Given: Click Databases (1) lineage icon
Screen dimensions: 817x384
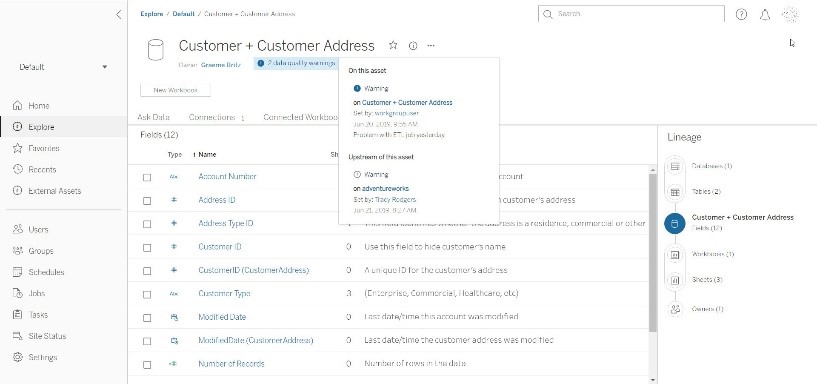Looking at the screenshot, I should (675, 166).
